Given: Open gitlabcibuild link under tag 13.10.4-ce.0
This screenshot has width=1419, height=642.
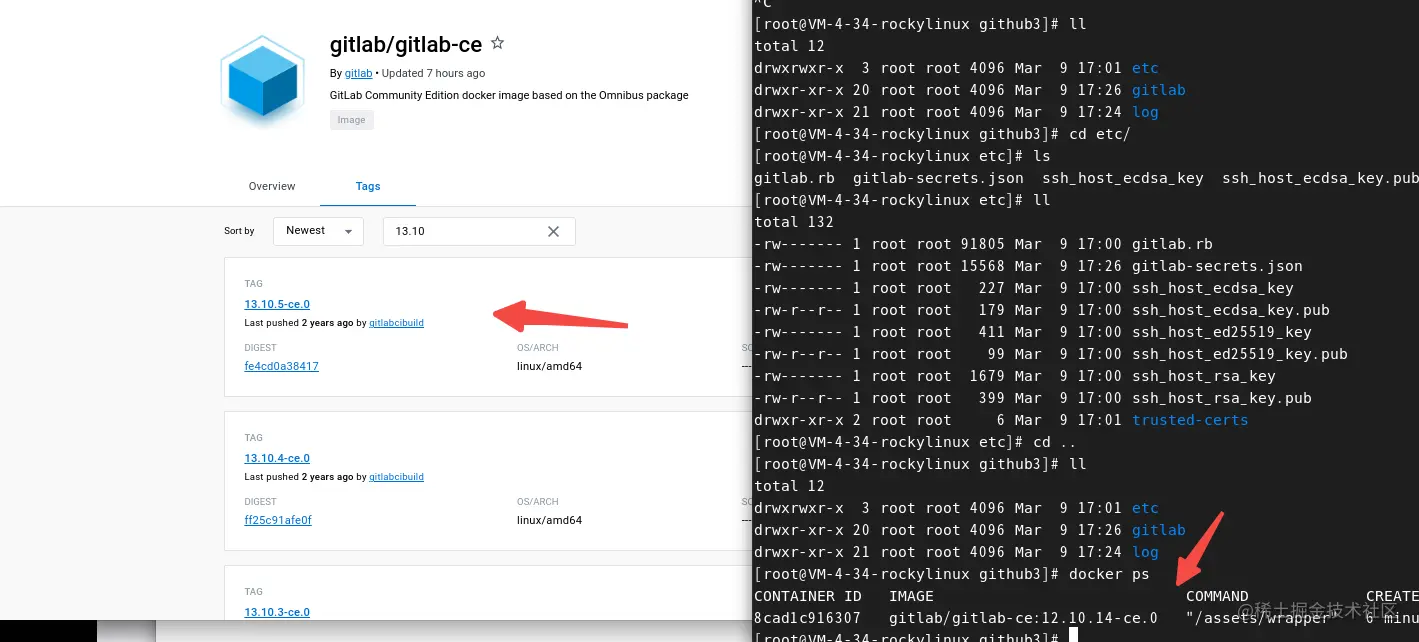Looking at the screenshot, I should pos(396,477).
